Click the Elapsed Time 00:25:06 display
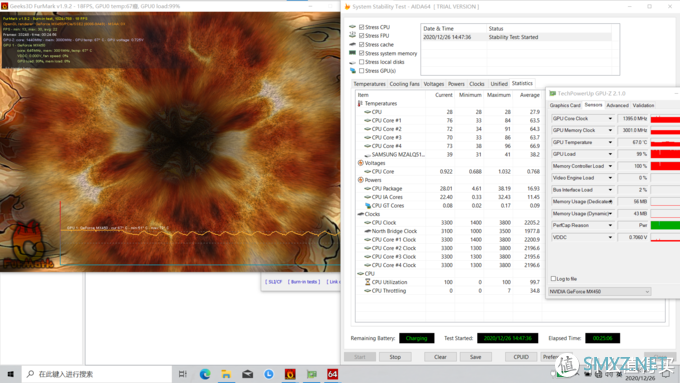Image resolution: width=680 pixels, height=383 pixels. pyautogui.click(x=602, y=338)
